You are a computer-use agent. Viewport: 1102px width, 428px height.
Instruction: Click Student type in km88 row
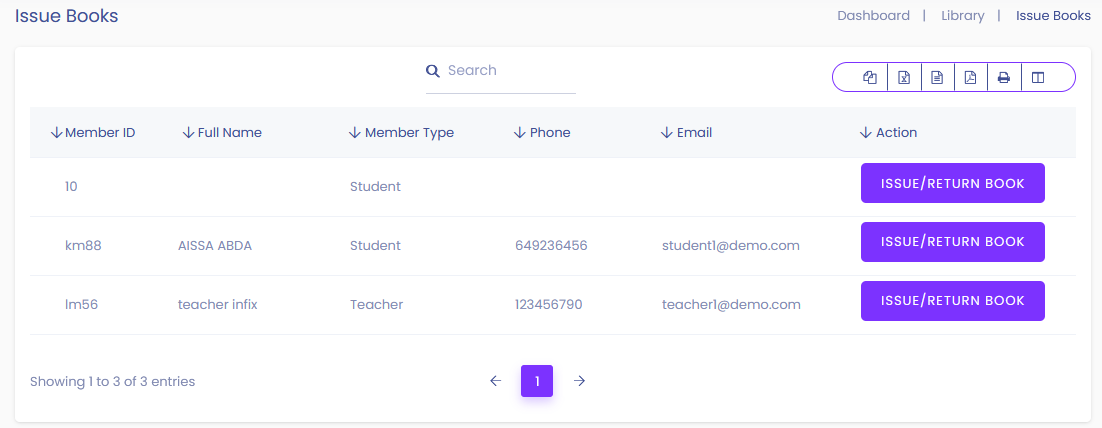point(375,245)
